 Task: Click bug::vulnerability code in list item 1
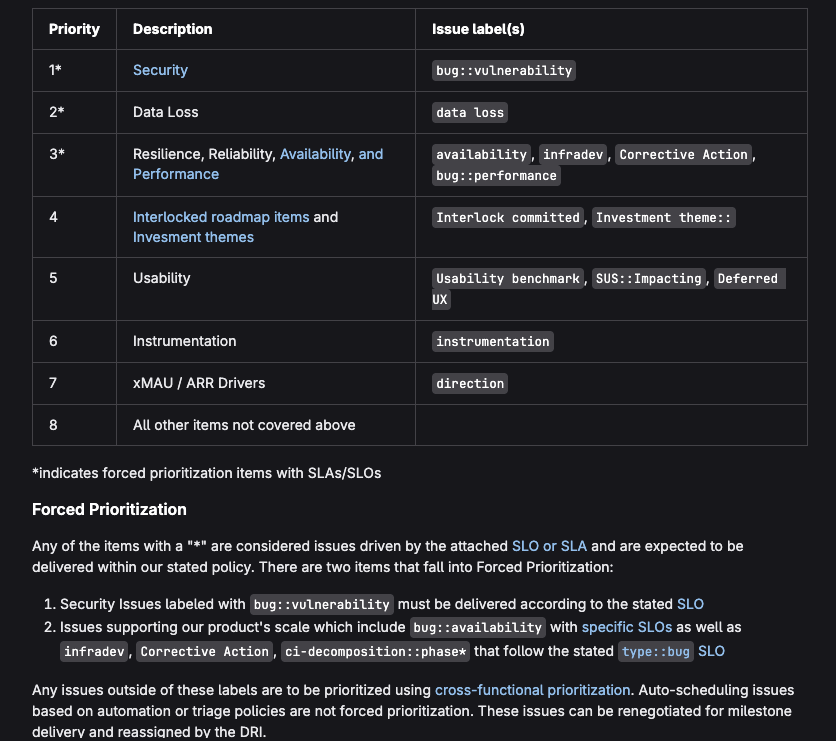(321, 605)
